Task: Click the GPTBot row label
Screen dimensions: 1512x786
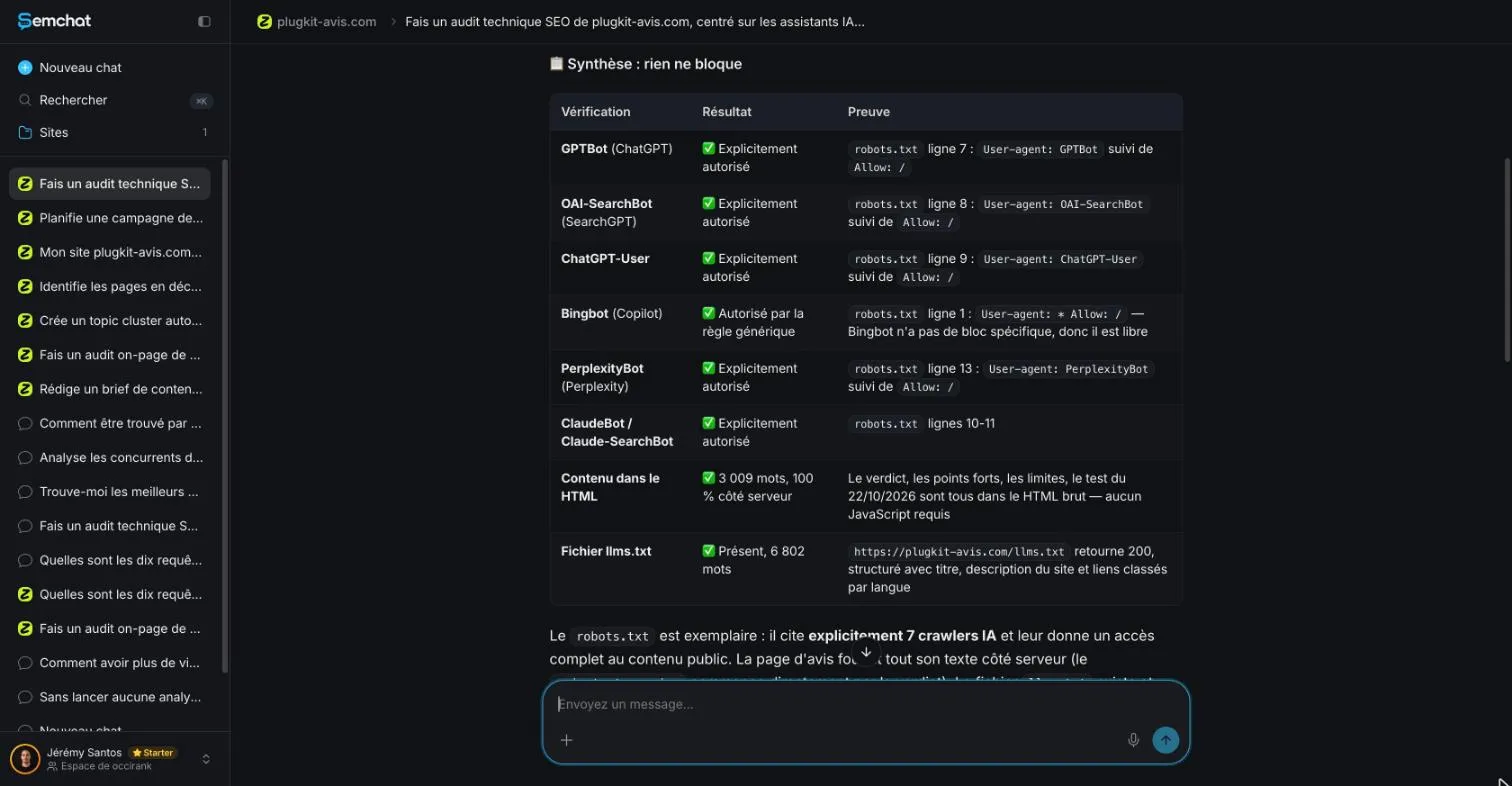Action: coord(617,149)
